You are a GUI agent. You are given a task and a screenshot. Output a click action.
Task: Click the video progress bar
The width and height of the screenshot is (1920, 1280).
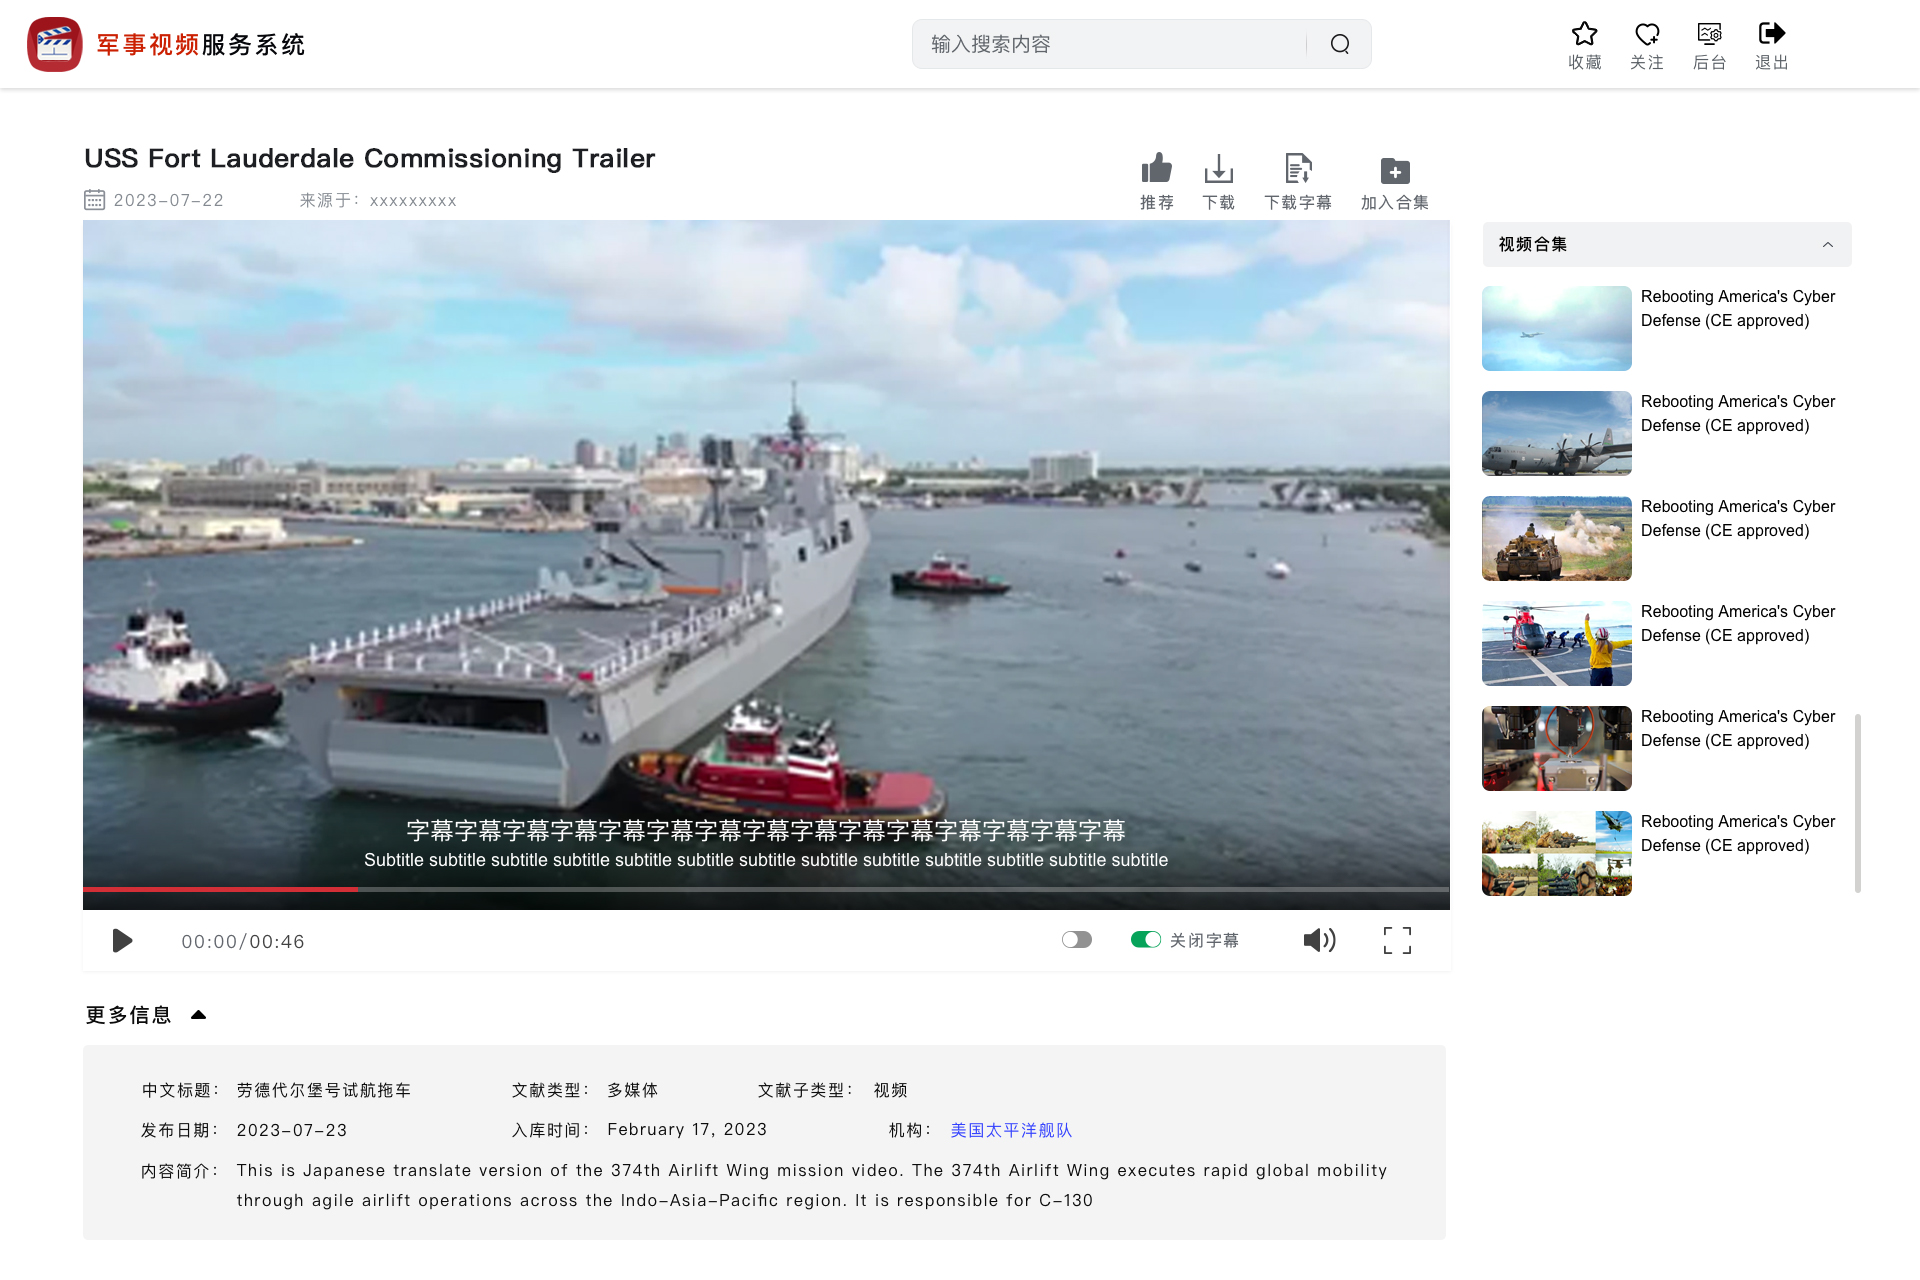[765, 888]
